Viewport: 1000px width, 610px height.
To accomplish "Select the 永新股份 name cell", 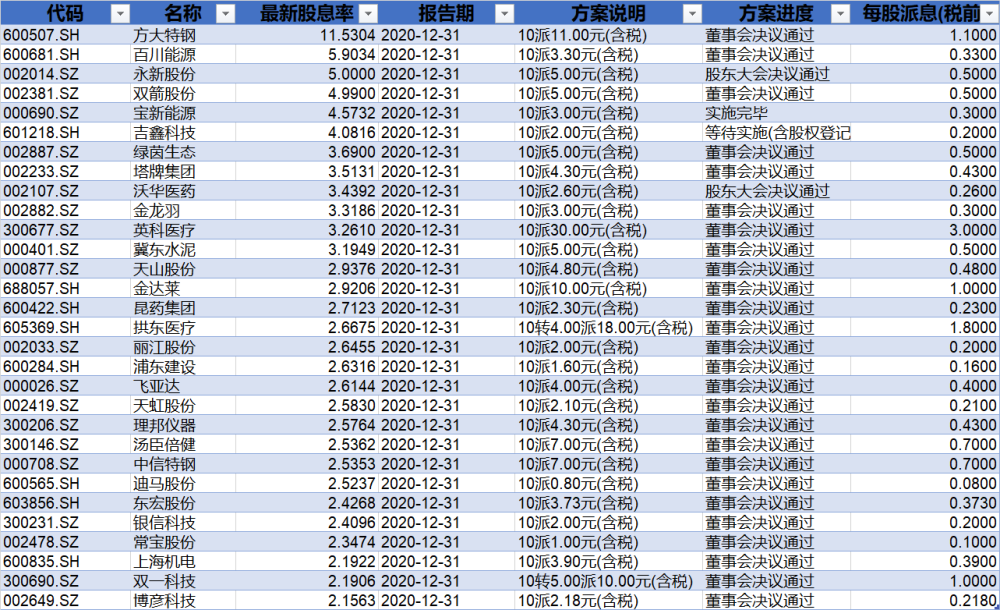I will 183,74.
